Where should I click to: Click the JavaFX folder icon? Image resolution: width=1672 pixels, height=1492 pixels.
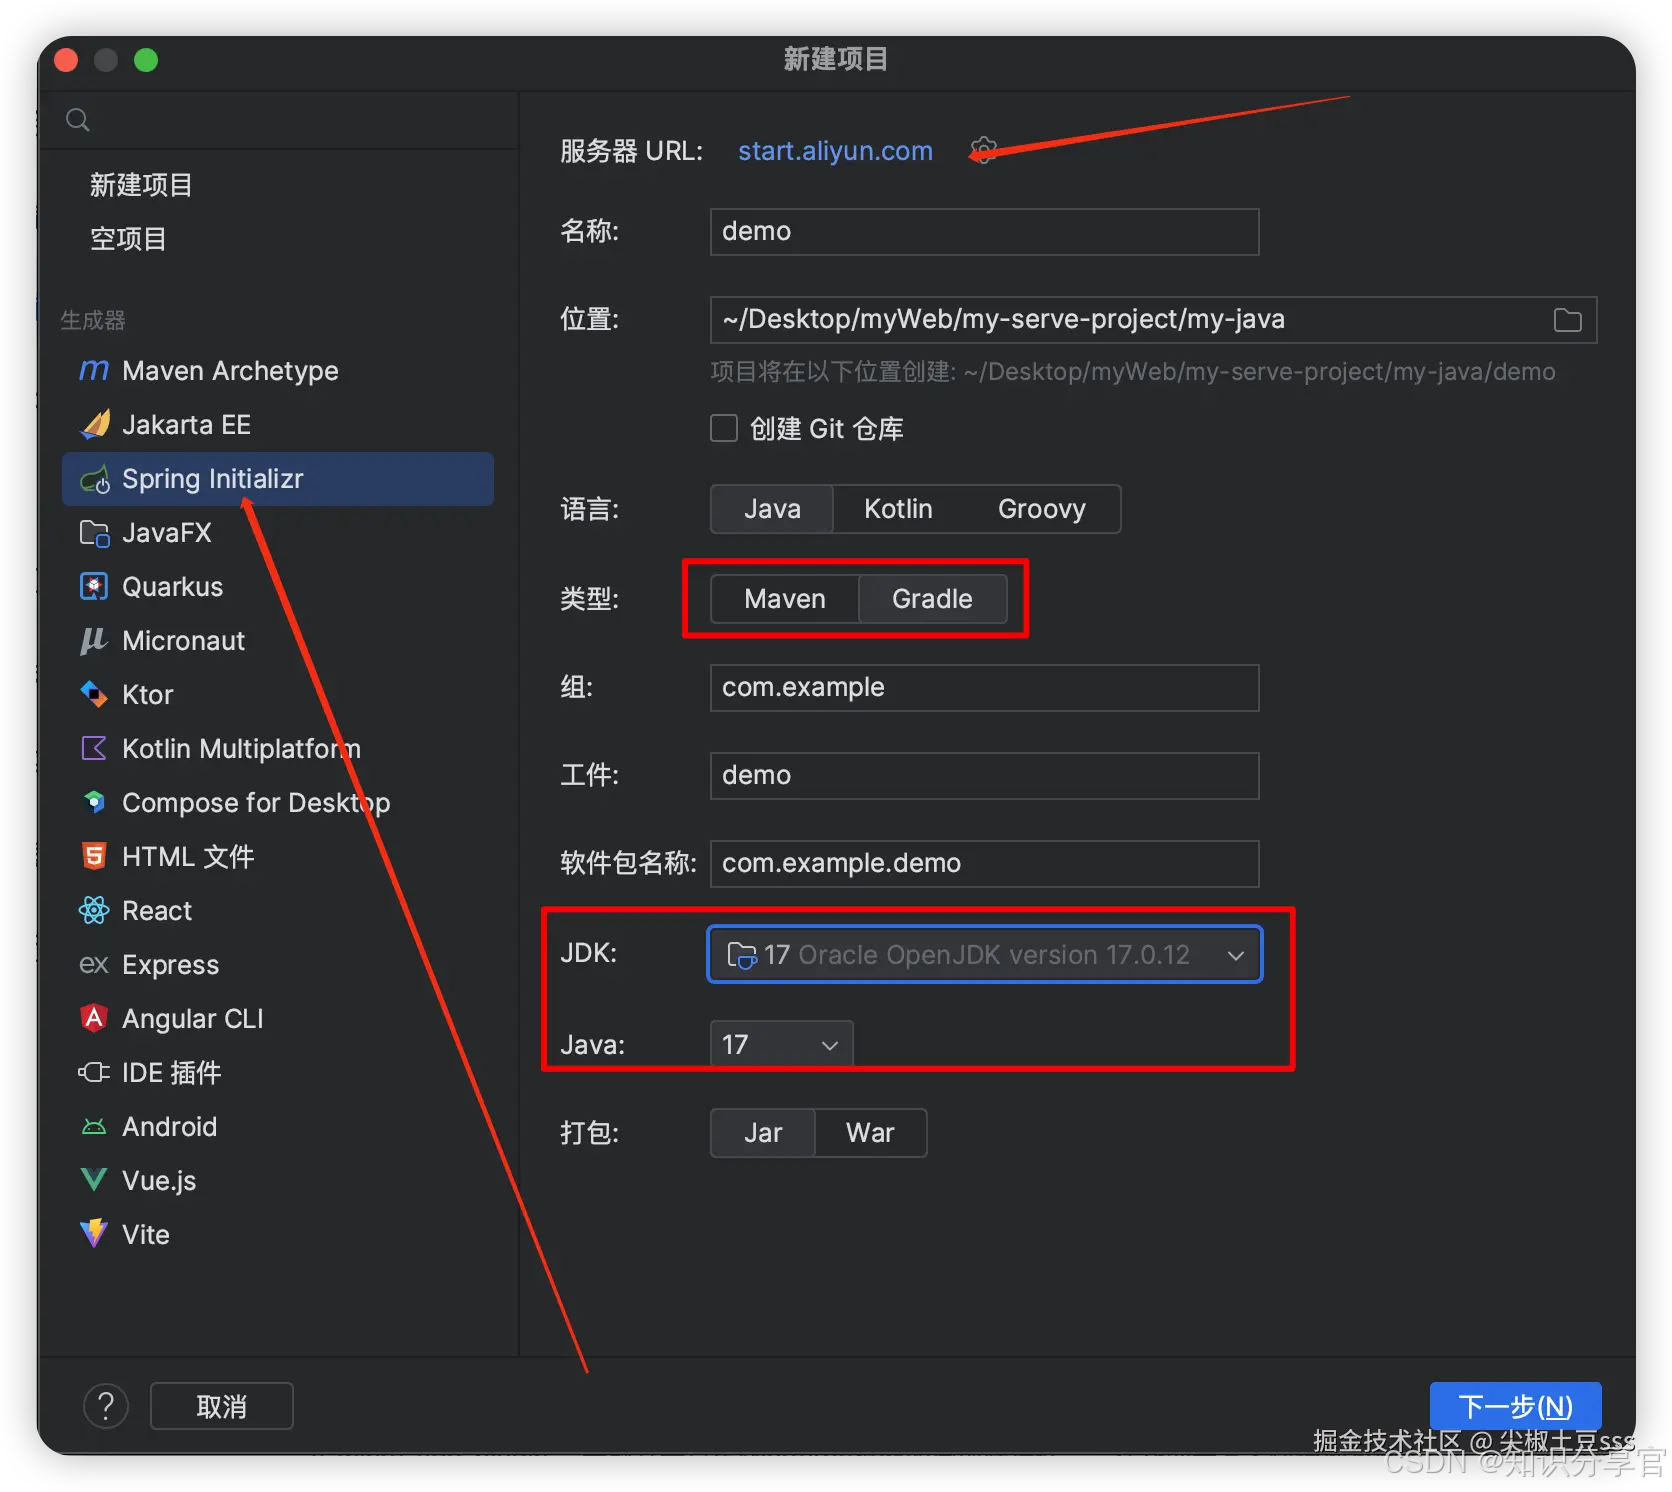[x=94, y=533]
